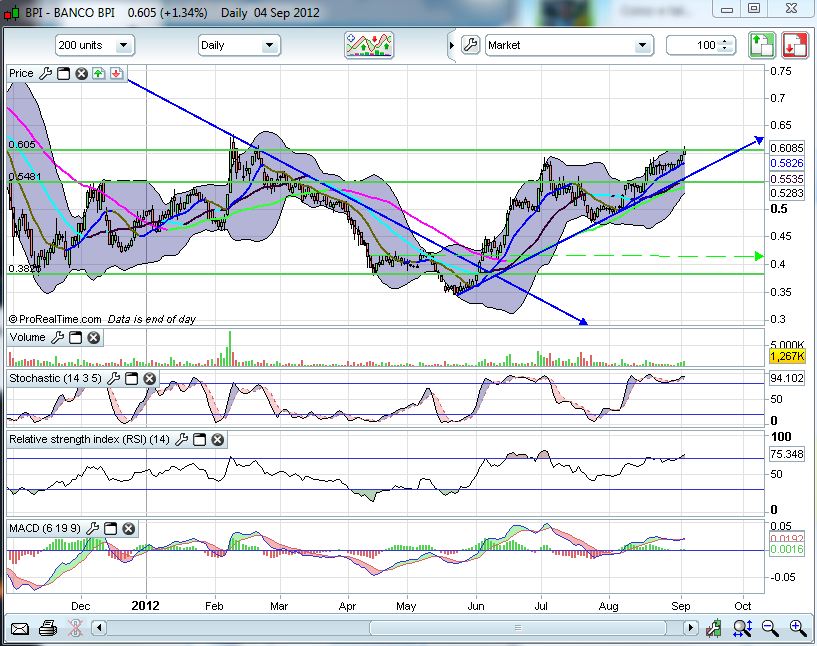
Task: Click the MACD (6 19 9) label
Action: (45, 529)
